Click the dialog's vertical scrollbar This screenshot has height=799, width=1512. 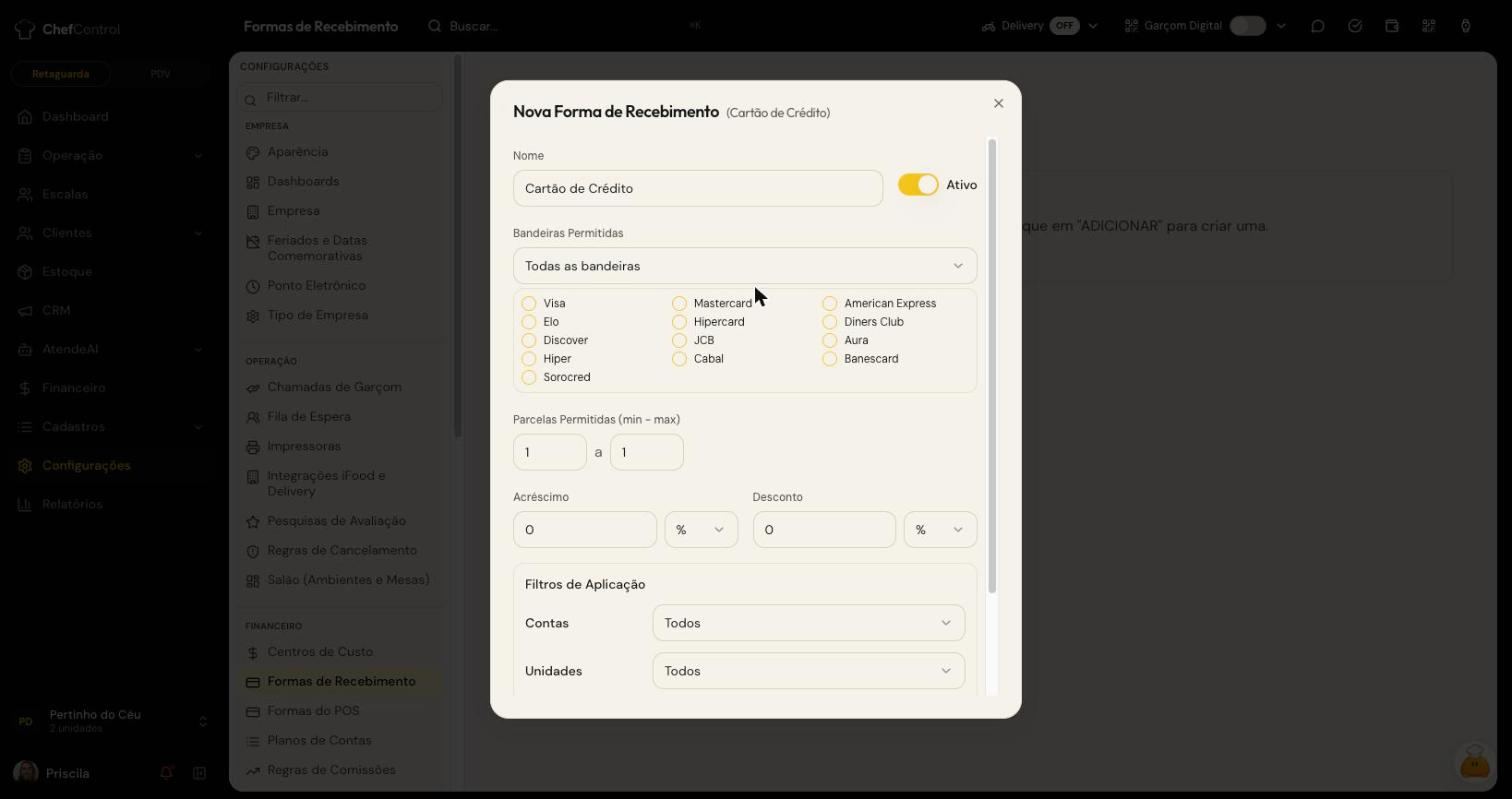992,366
